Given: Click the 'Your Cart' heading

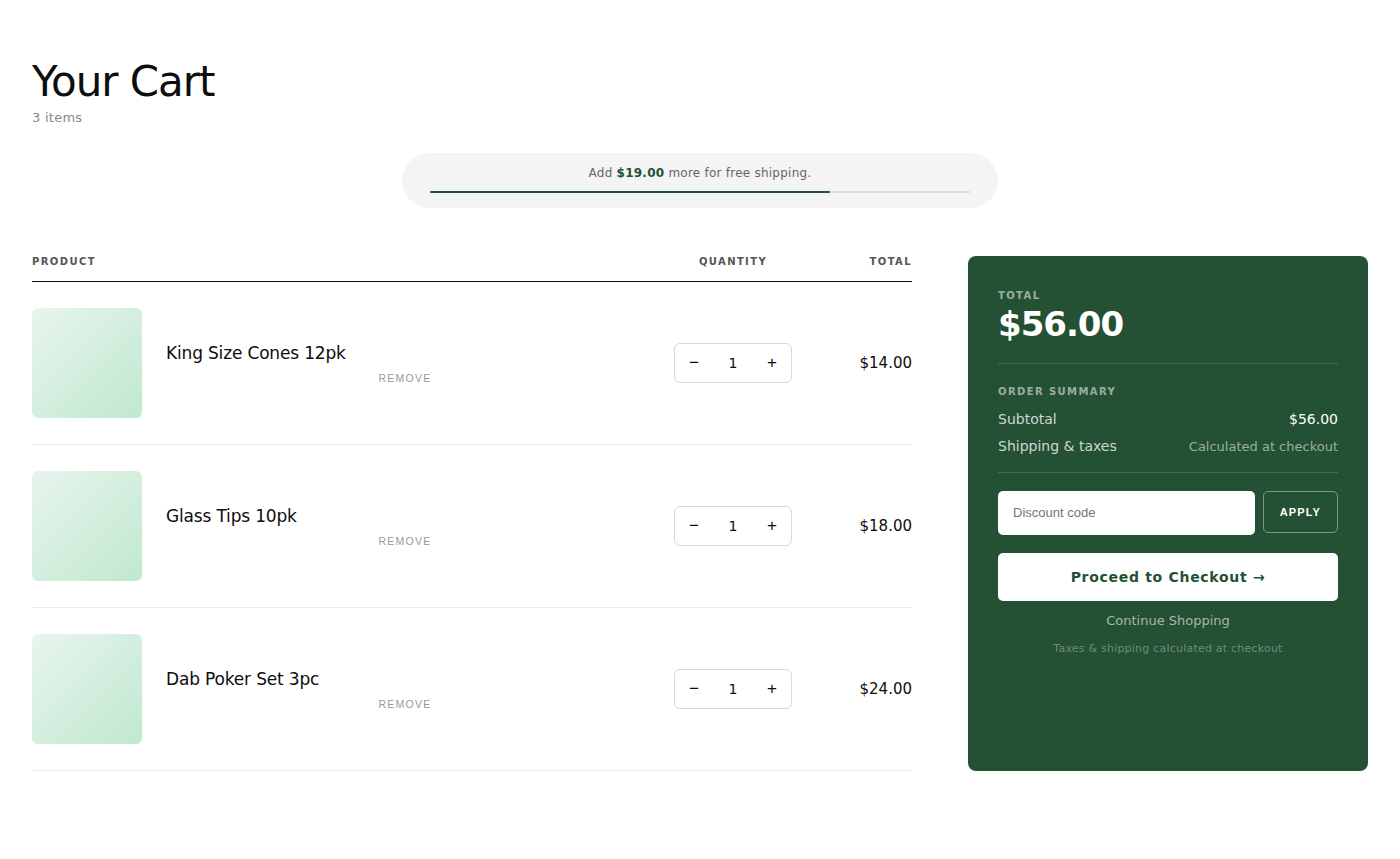Looking at the screenshot, I should (123, 81).
